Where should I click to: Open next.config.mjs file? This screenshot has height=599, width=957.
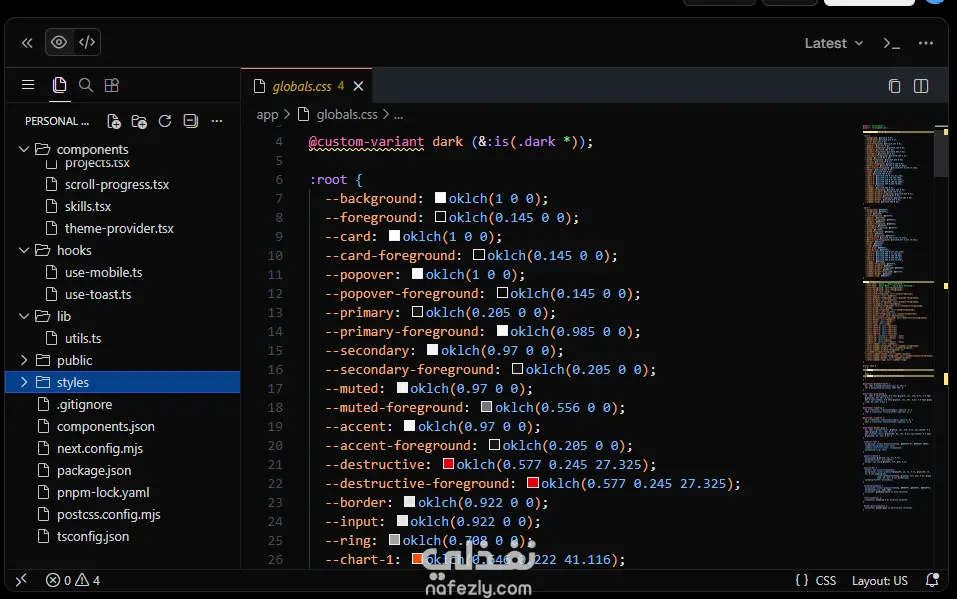pos(99,448)
